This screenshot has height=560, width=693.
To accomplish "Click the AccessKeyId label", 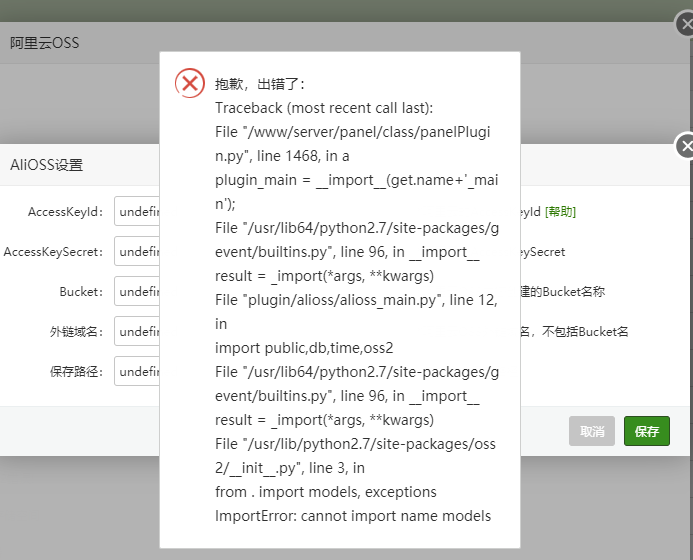I will point(65,212).
